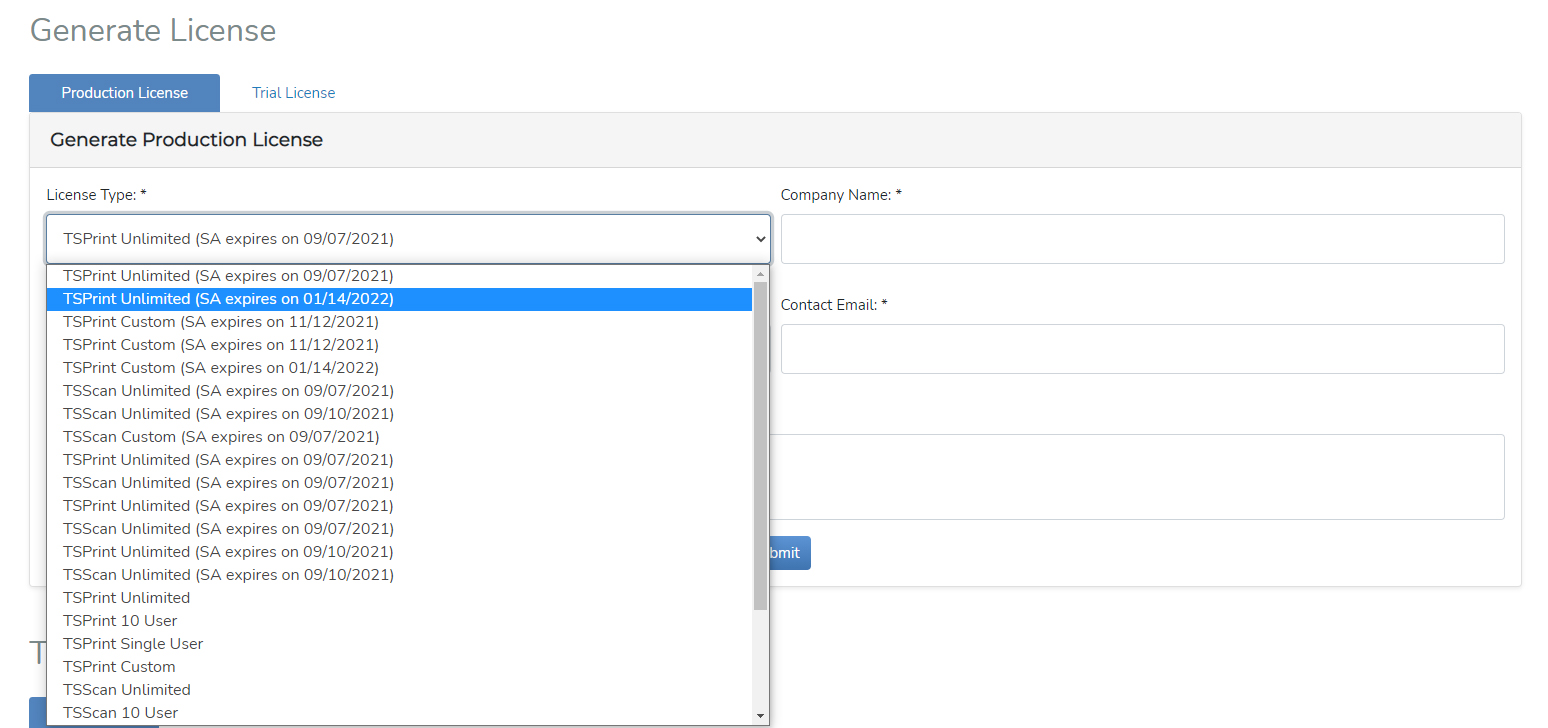Pick plain TSScan Unlimited option without SA

point(399,690)
